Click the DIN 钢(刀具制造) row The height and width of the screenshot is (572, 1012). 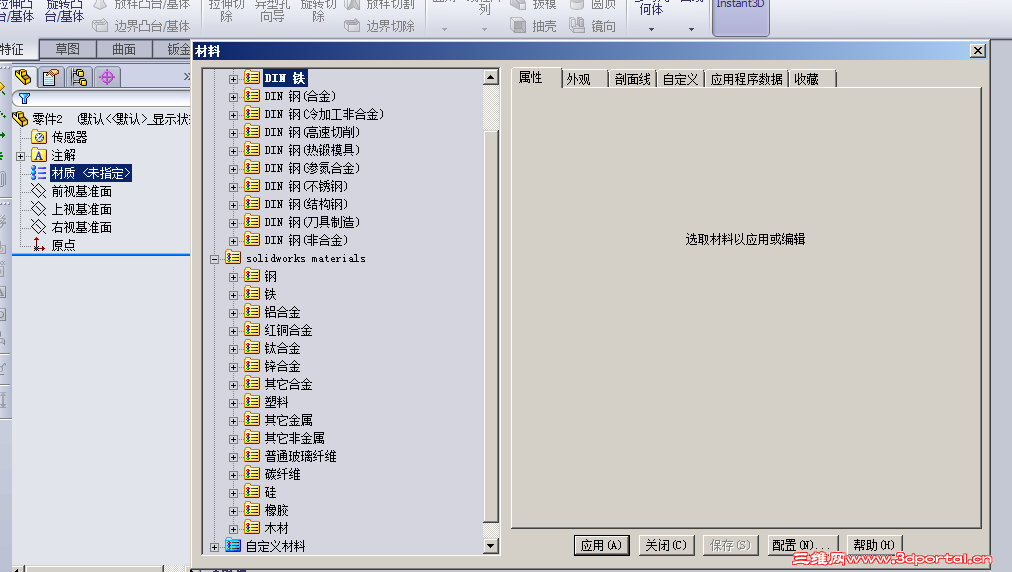pos(312,222)
